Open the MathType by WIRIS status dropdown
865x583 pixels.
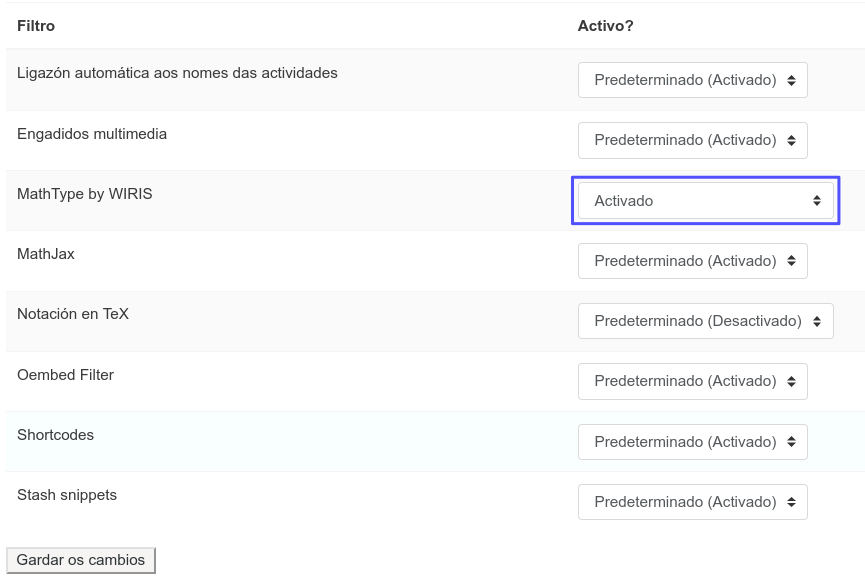pyautogui.click(x=705, y=201)
